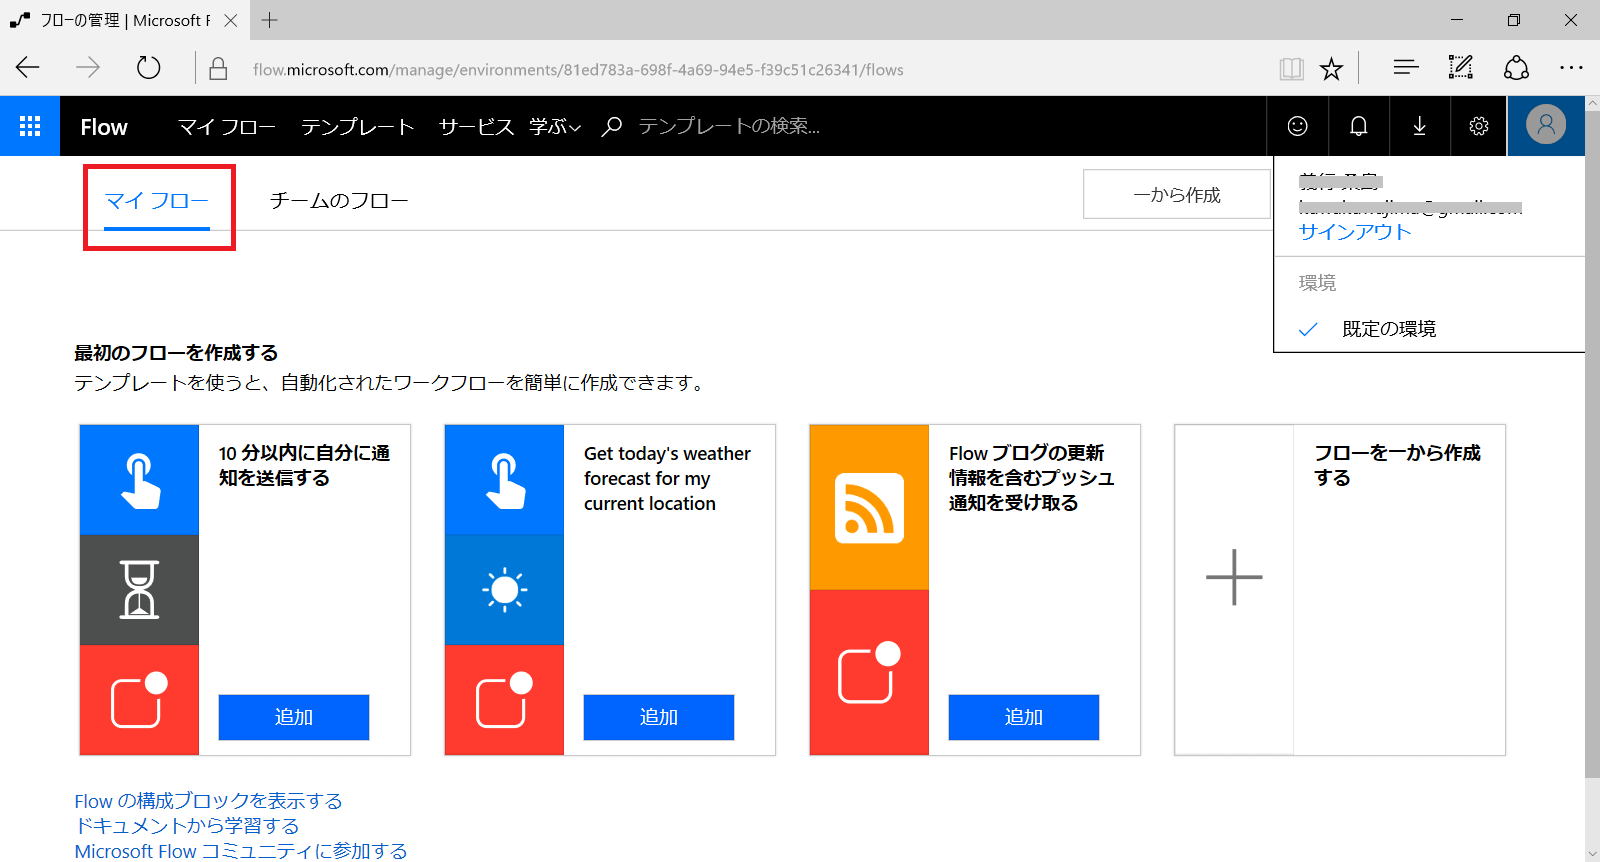Open the smiley feedback icon
The height and width of the screenshot is (862, 1600).
pos(1297,126)
